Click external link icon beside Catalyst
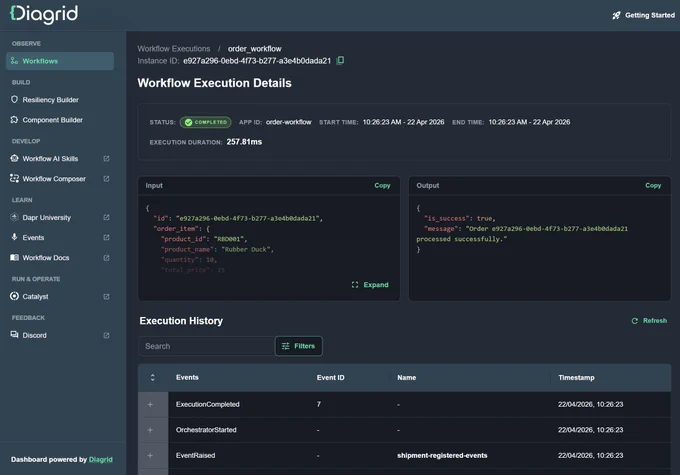680x475 pixels. click(x=106, y=297)
